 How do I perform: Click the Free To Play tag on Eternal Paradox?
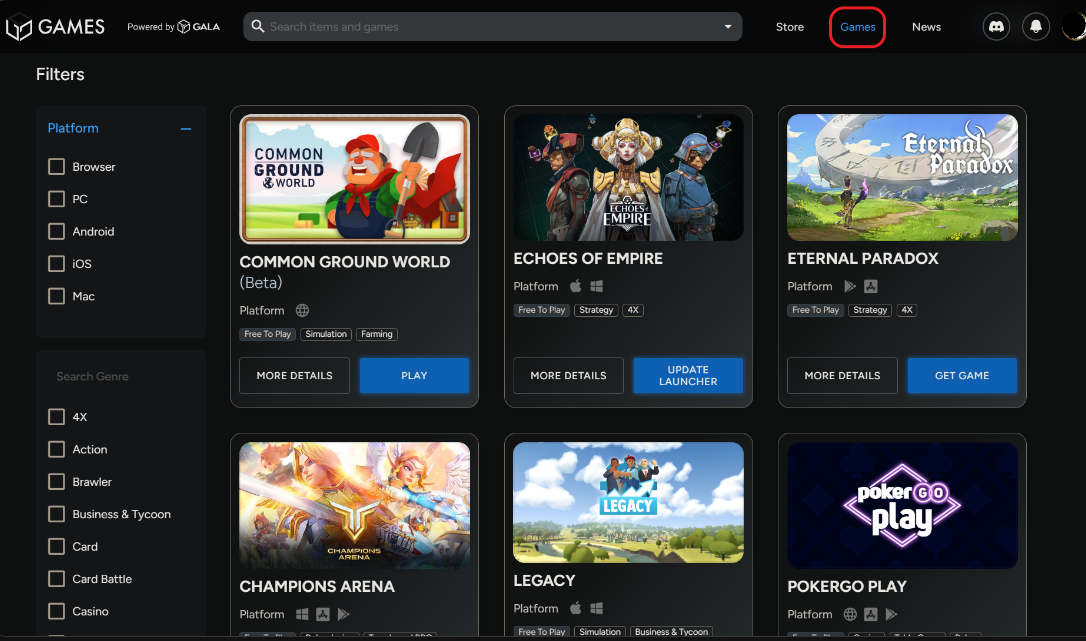815,310
